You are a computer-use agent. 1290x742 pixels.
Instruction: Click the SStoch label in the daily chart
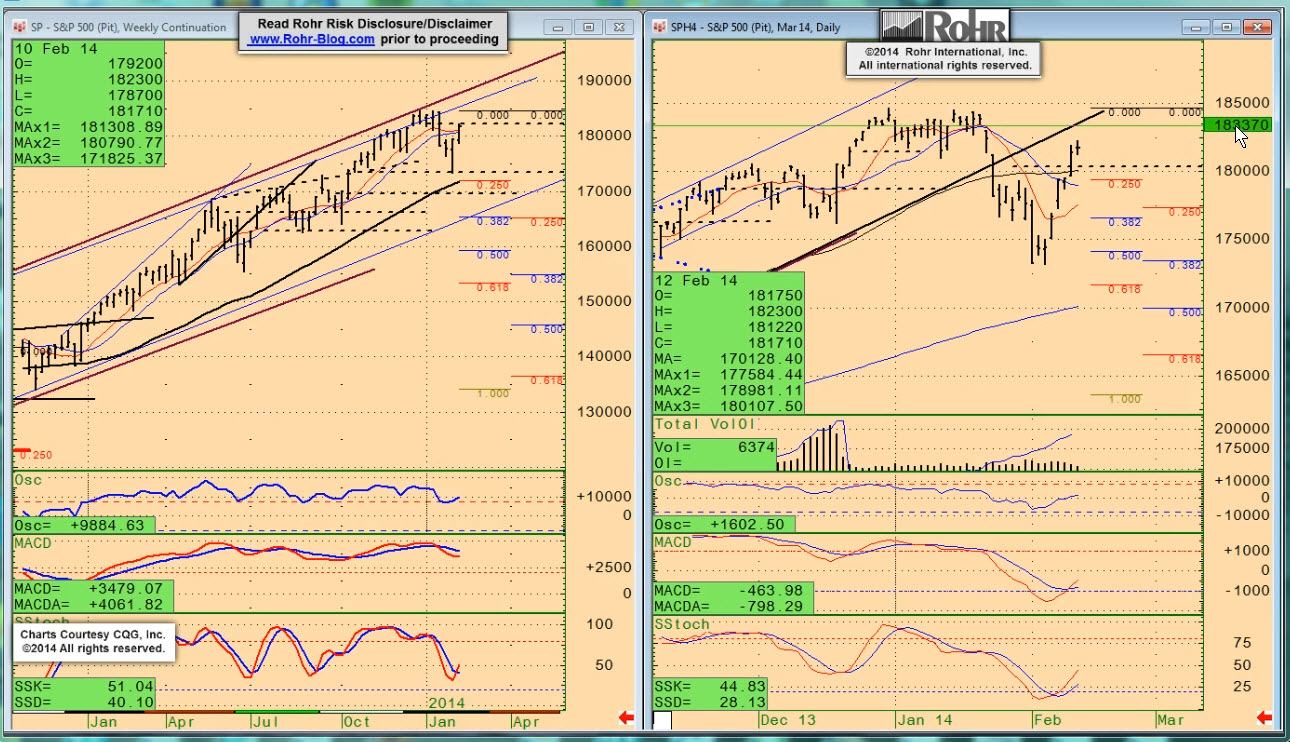tap(681, 624)
